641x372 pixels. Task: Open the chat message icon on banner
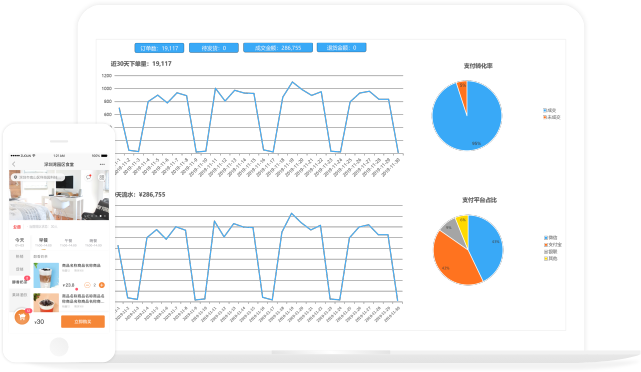89,177
